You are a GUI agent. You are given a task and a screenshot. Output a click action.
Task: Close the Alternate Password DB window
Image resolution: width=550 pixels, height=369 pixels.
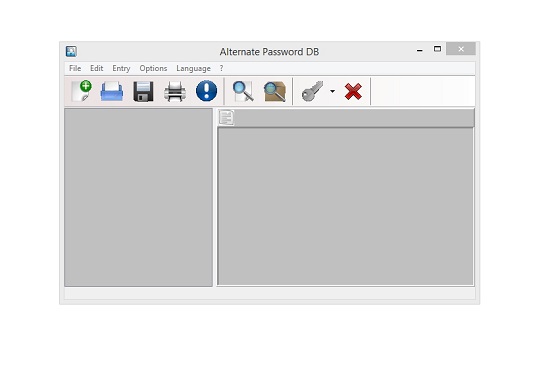461,49
